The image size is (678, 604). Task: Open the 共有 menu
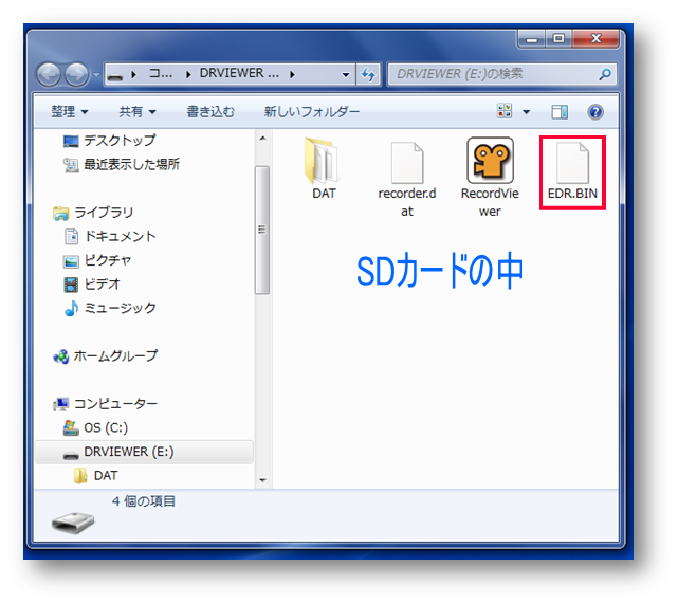[x=138, y=112]
